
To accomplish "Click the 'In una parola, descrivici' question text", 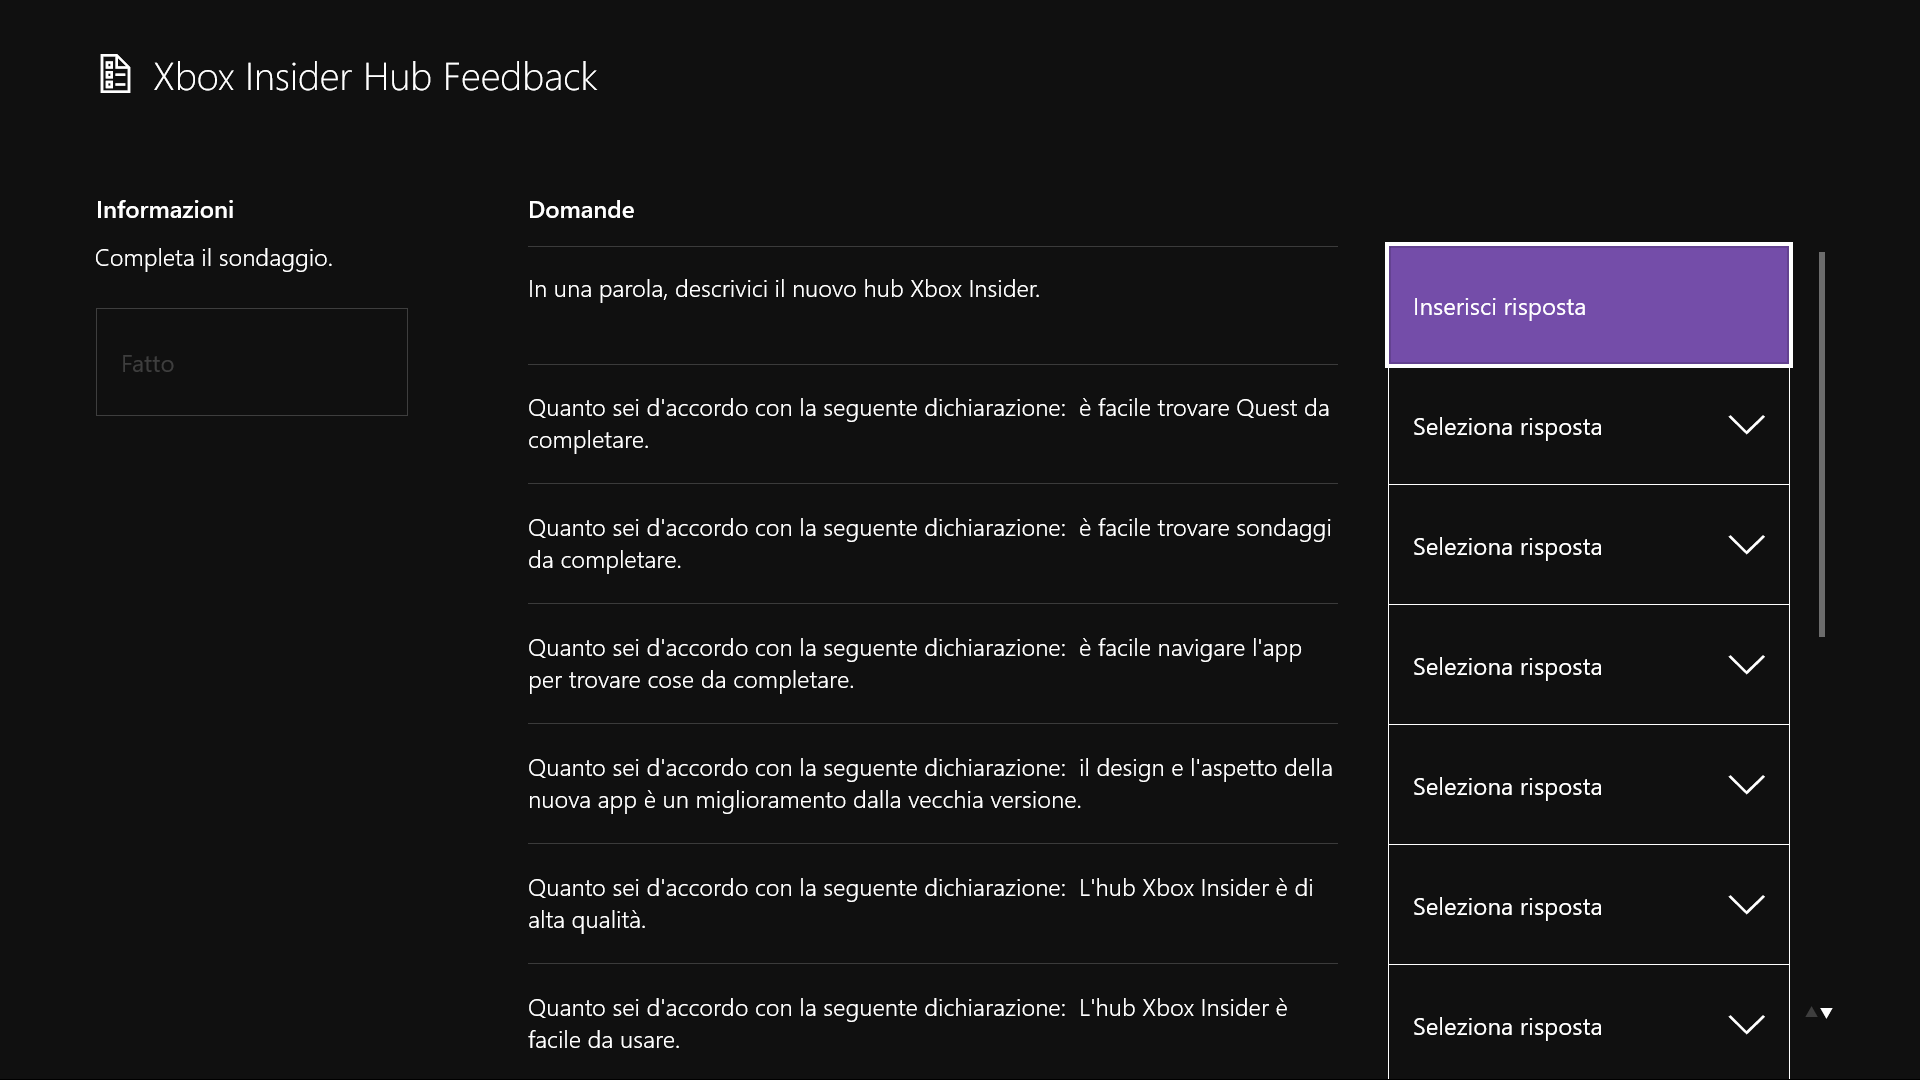I will pos(784,289).
